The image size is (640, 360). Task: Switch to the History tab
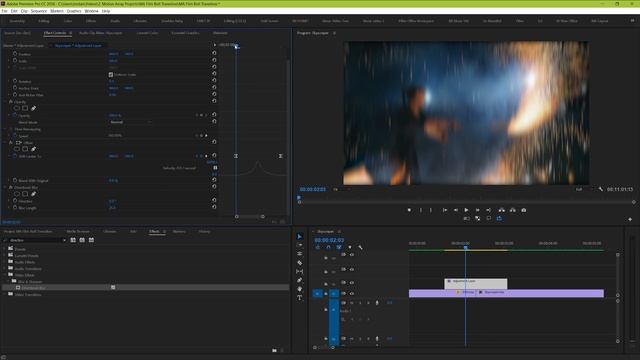click(204, 231)
